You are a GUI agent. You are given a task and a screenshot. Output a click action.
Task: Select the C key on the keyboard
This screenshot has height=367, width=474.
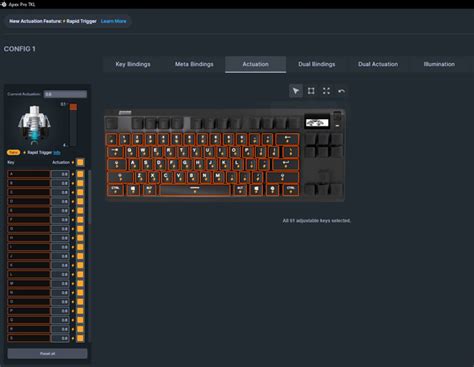(x=166, y=177)
